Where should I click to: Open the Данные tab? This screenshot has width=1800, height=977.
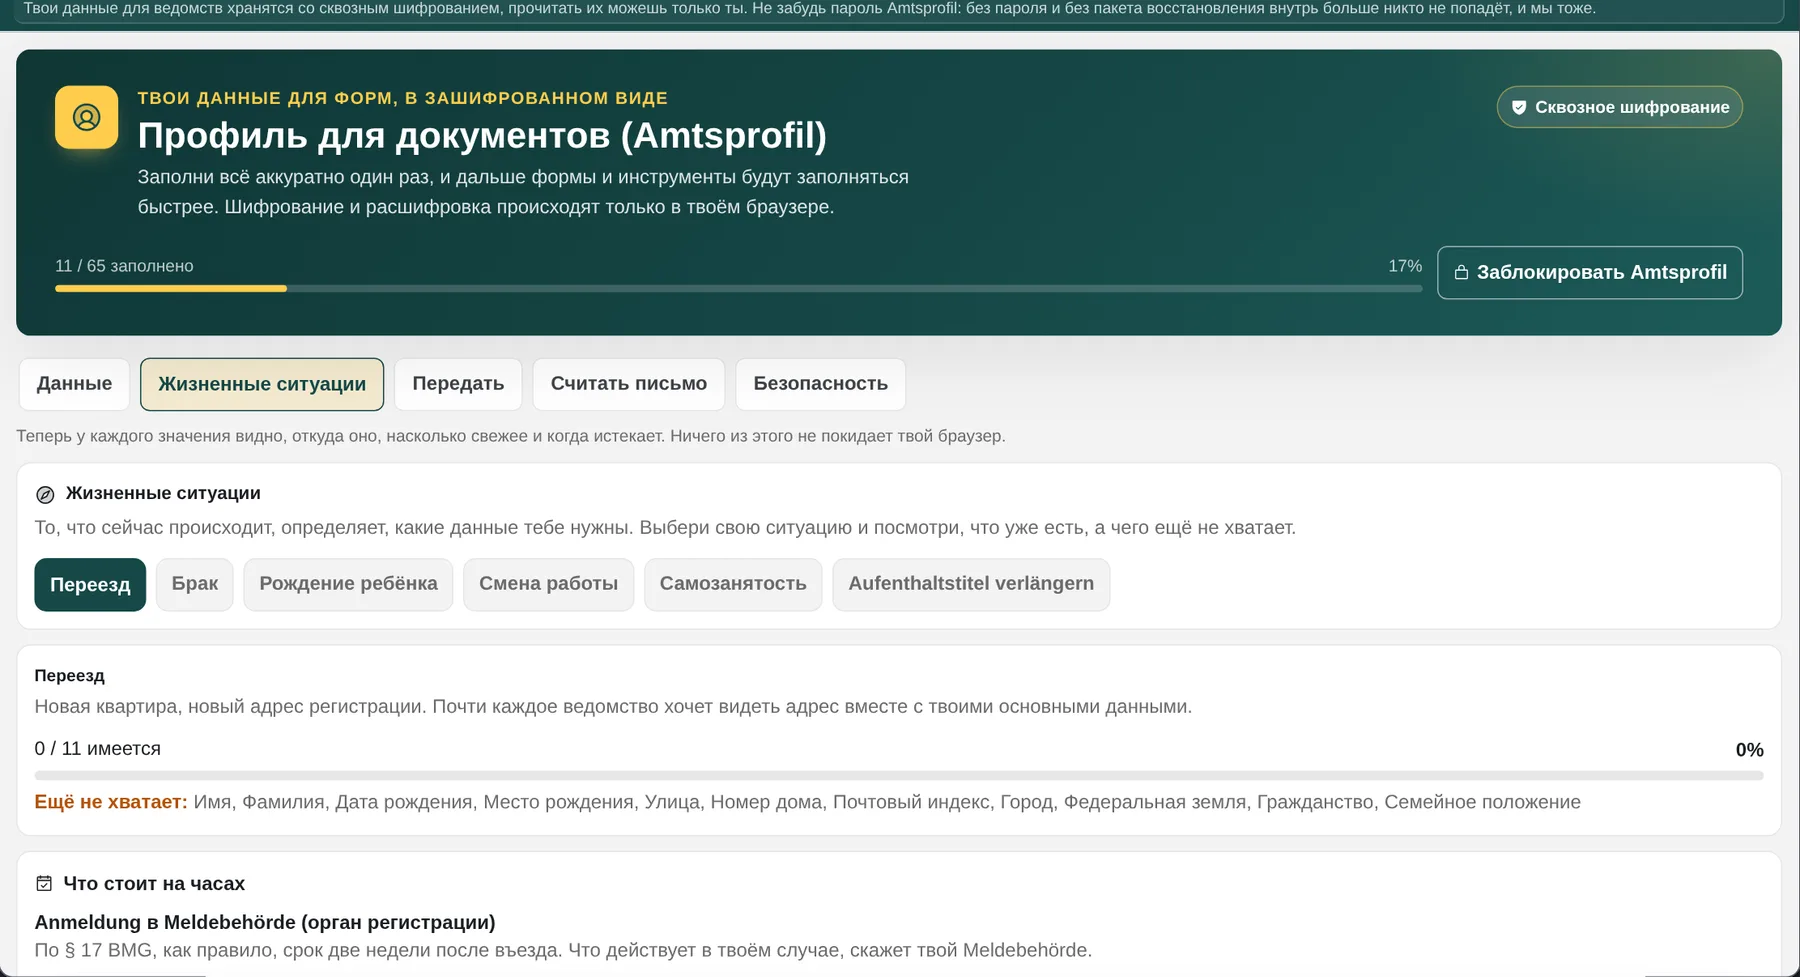(x=74, y=384)
